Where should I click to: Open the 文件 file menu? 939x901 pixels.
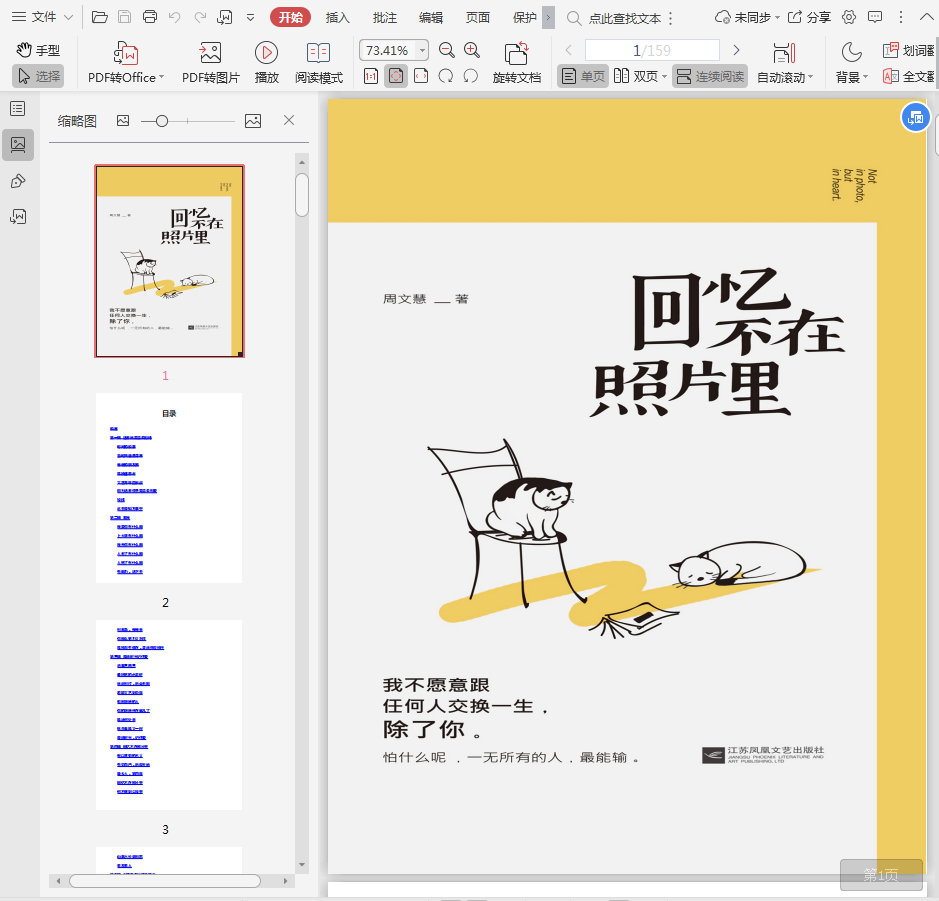pos(42,17)
